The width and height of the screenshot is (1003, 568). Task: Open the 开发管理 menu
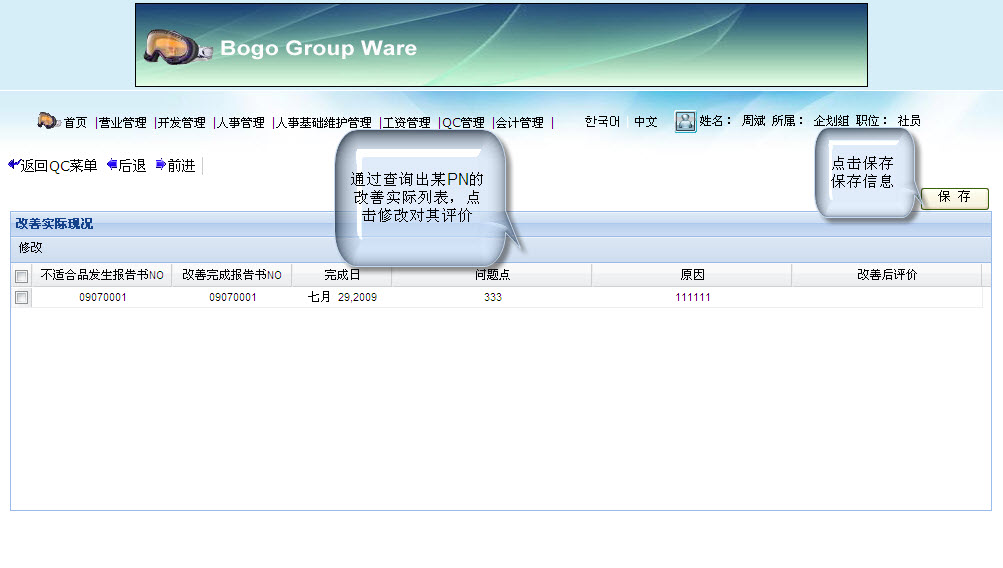181,123
